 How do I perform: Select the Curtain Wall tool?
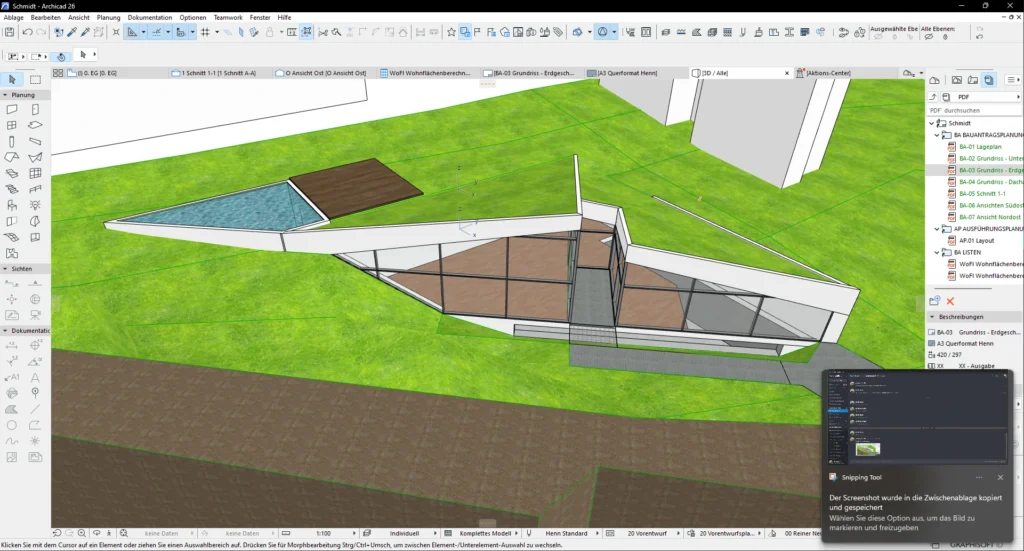click(x=35, y=174)
